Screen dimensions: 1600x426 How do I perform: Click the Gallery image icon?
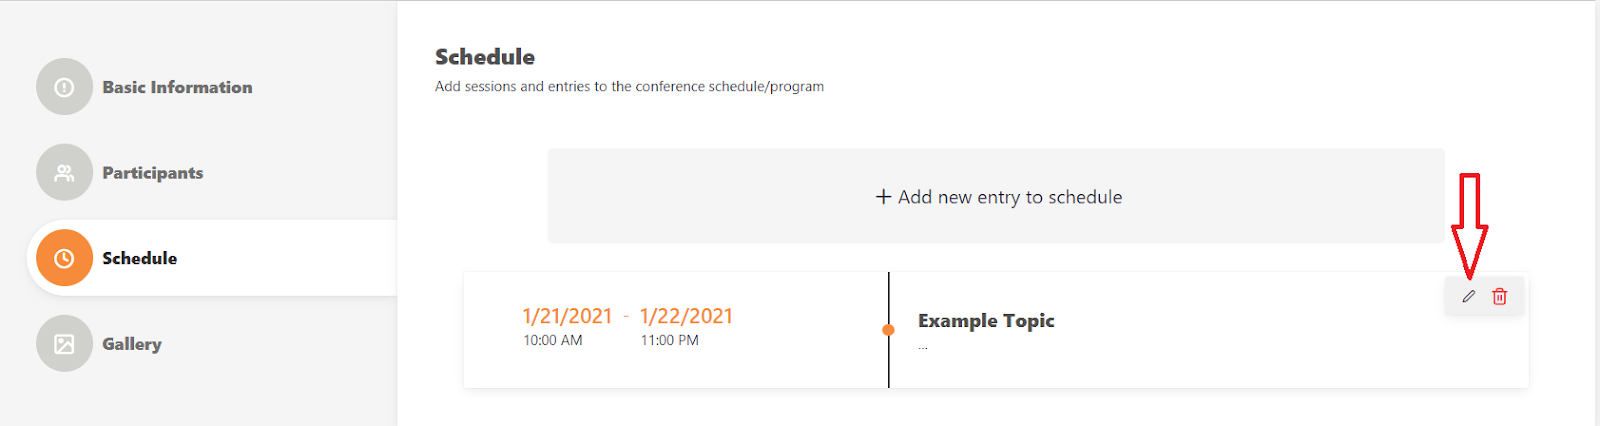coord(64,344)
